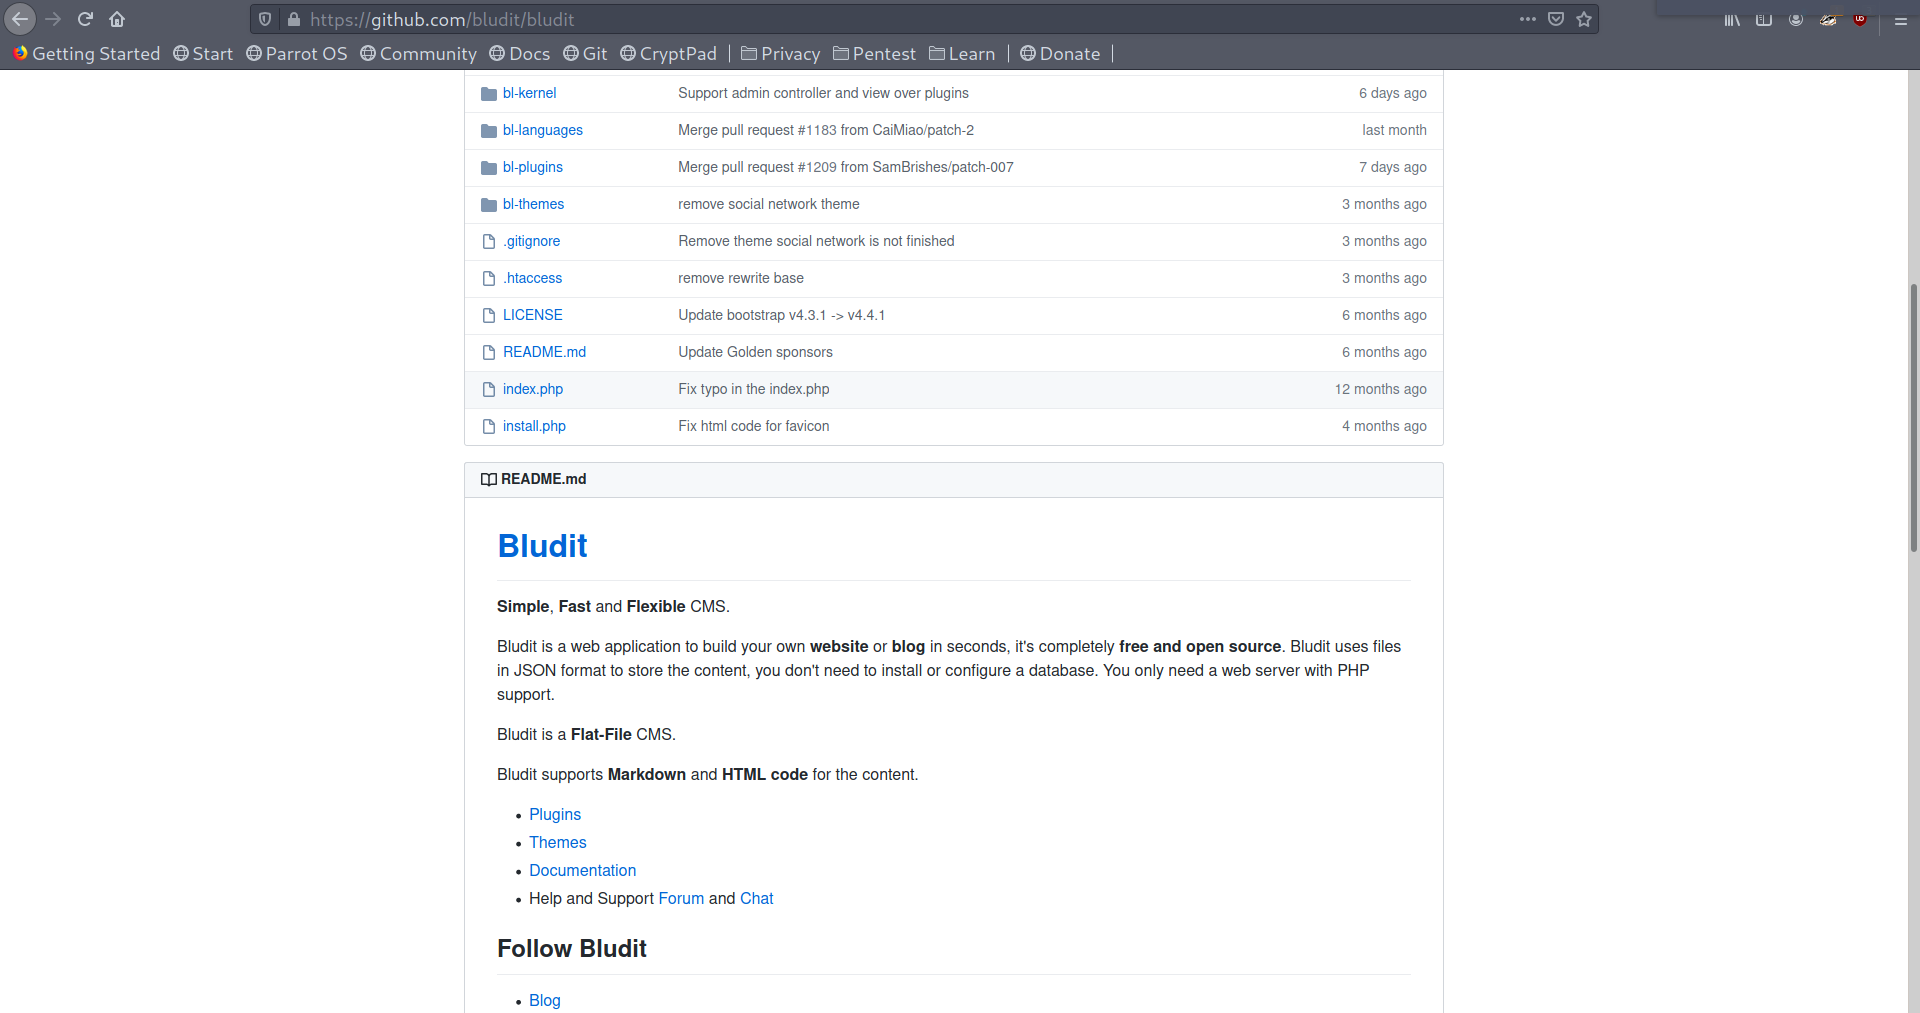The image size is (1920, 1013).
Task: Open commit 'Update bootstrap v4.3.1 -> v4.4.1'
Action: (x=782, y=315)
